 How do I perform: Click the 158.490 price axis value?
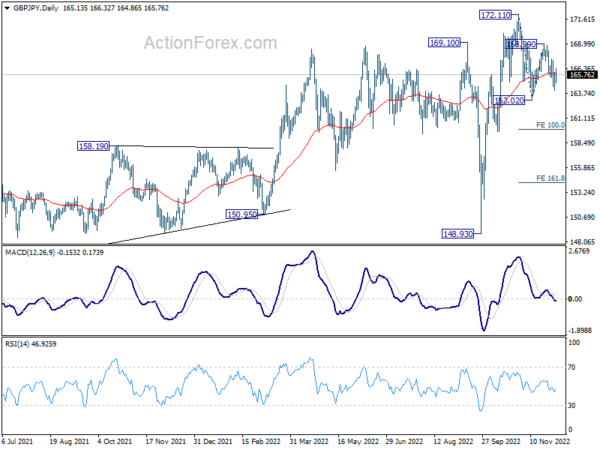click(x=582, y=143)
